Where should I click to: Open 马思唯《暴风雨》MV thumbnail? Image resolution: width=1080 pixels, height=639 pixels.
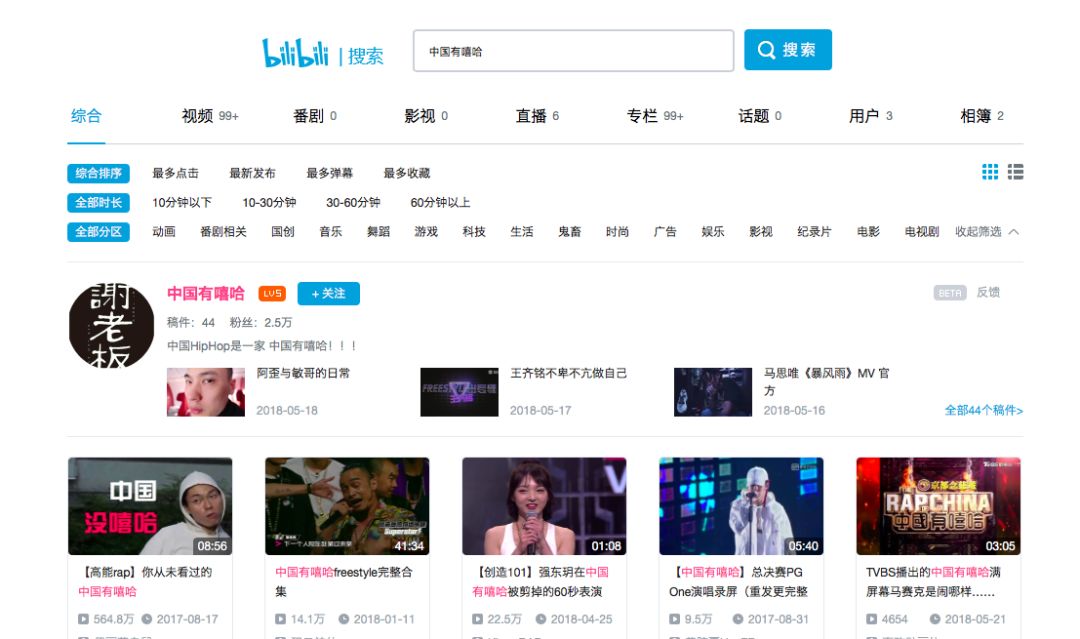(x=713, y=392)
